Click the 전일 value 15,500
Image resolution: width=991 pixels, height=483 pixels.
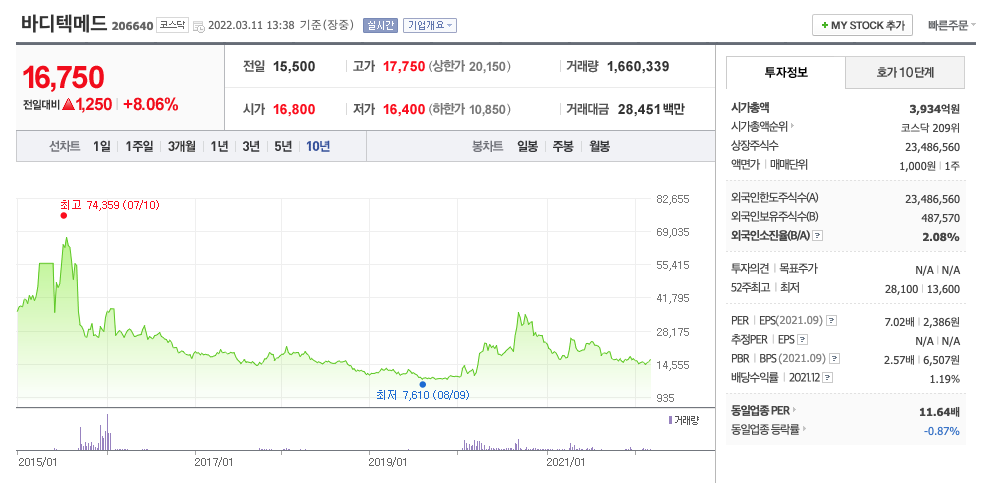(294, 66)
